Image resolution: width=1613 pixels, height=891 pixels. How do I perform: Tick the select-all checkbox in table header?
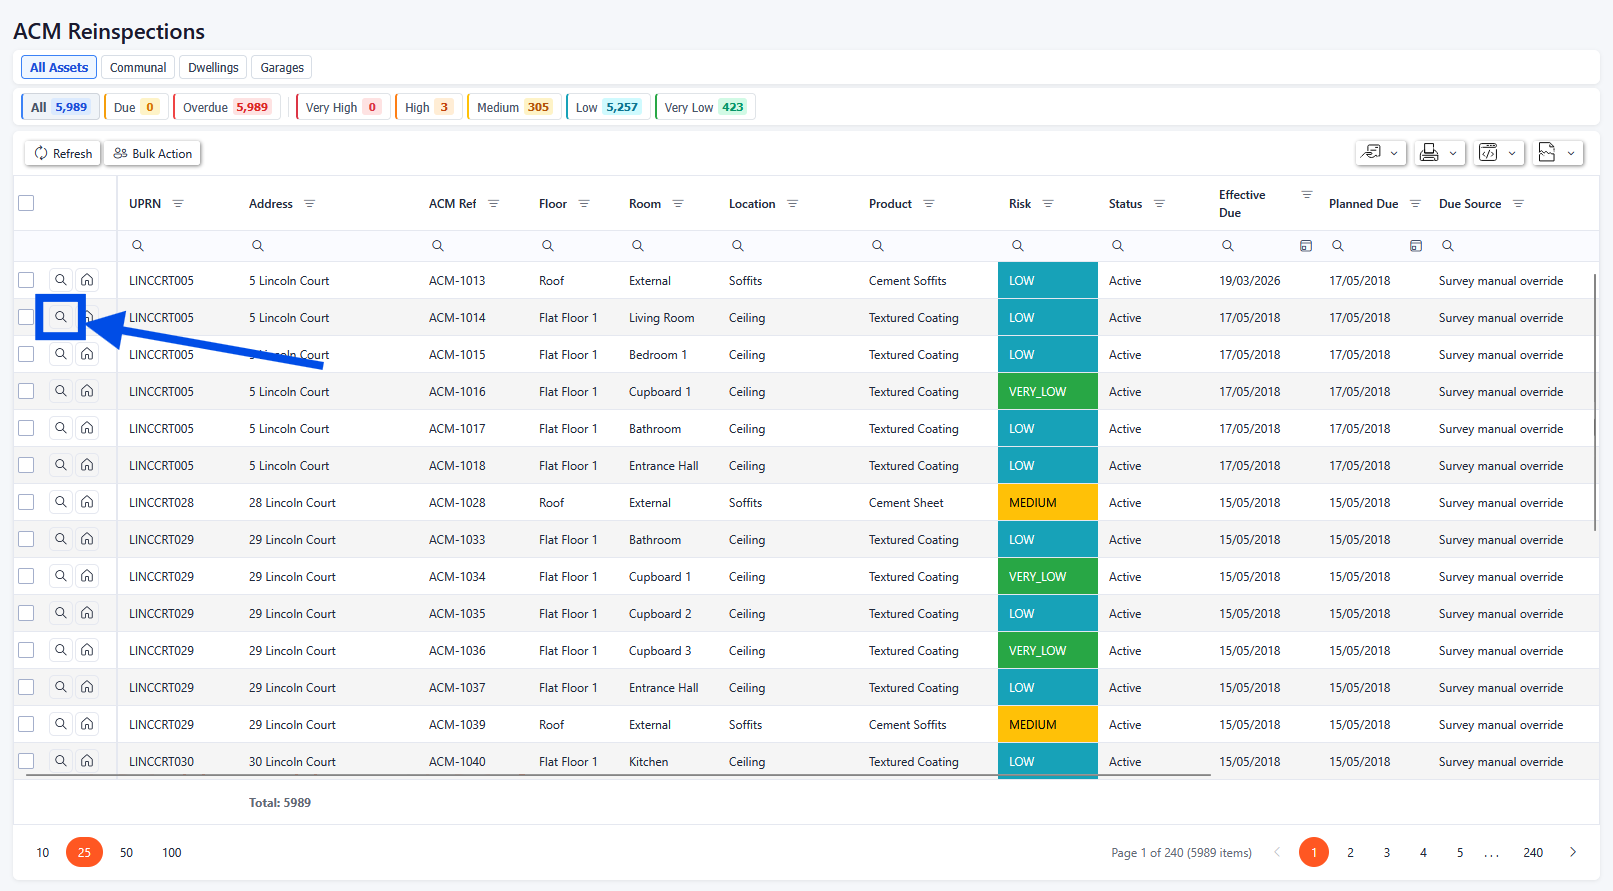(x=26, y=203)
